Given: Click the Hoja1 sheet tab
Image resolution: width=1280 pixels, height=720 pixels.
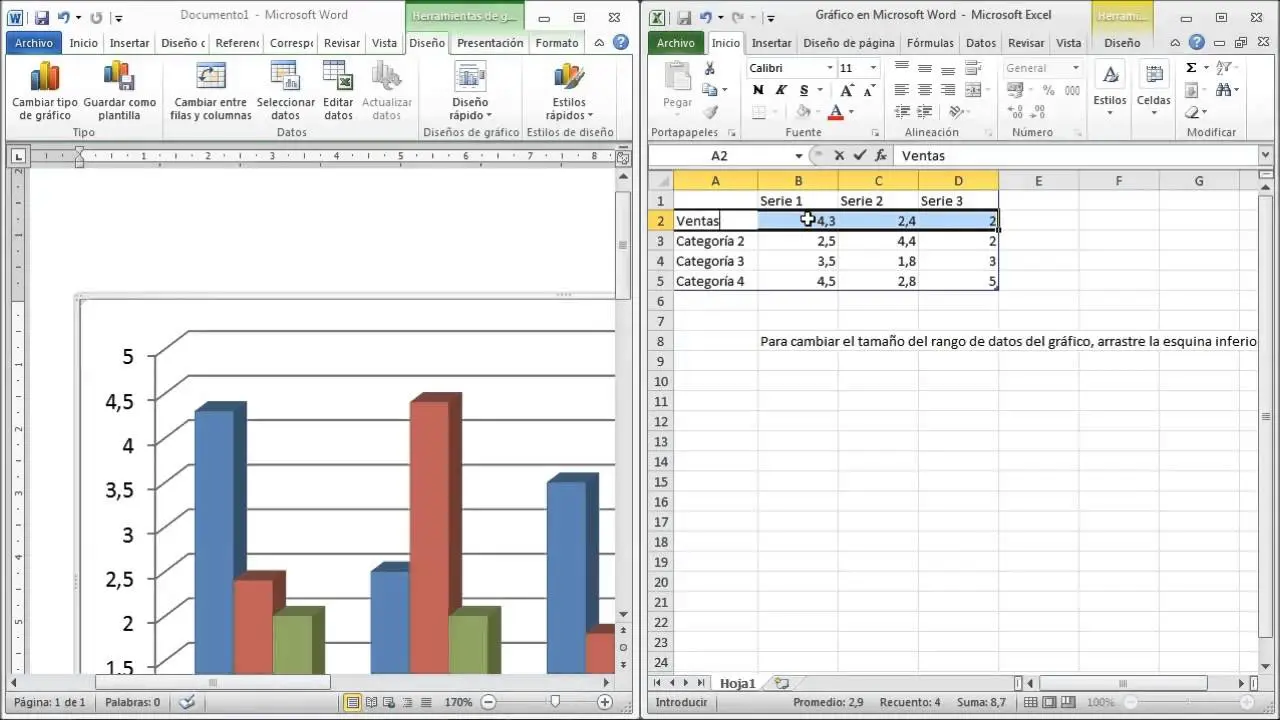Looking at the screenshot, I should click(737, 683).
